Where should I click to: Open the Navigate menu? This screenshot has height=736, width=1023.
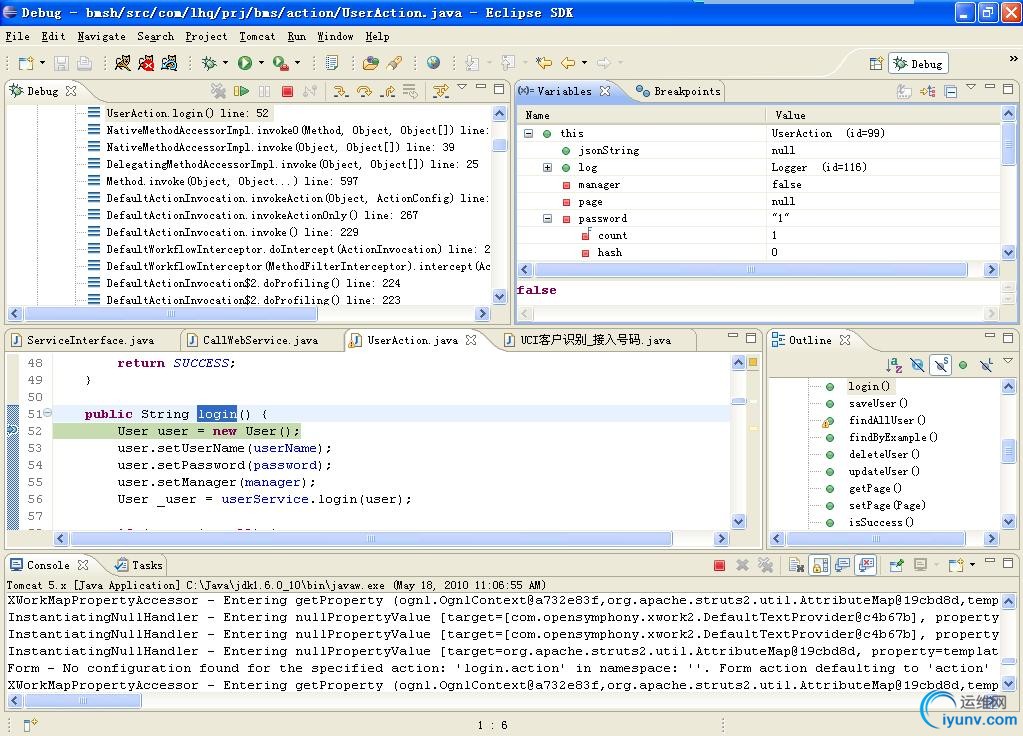101,37
